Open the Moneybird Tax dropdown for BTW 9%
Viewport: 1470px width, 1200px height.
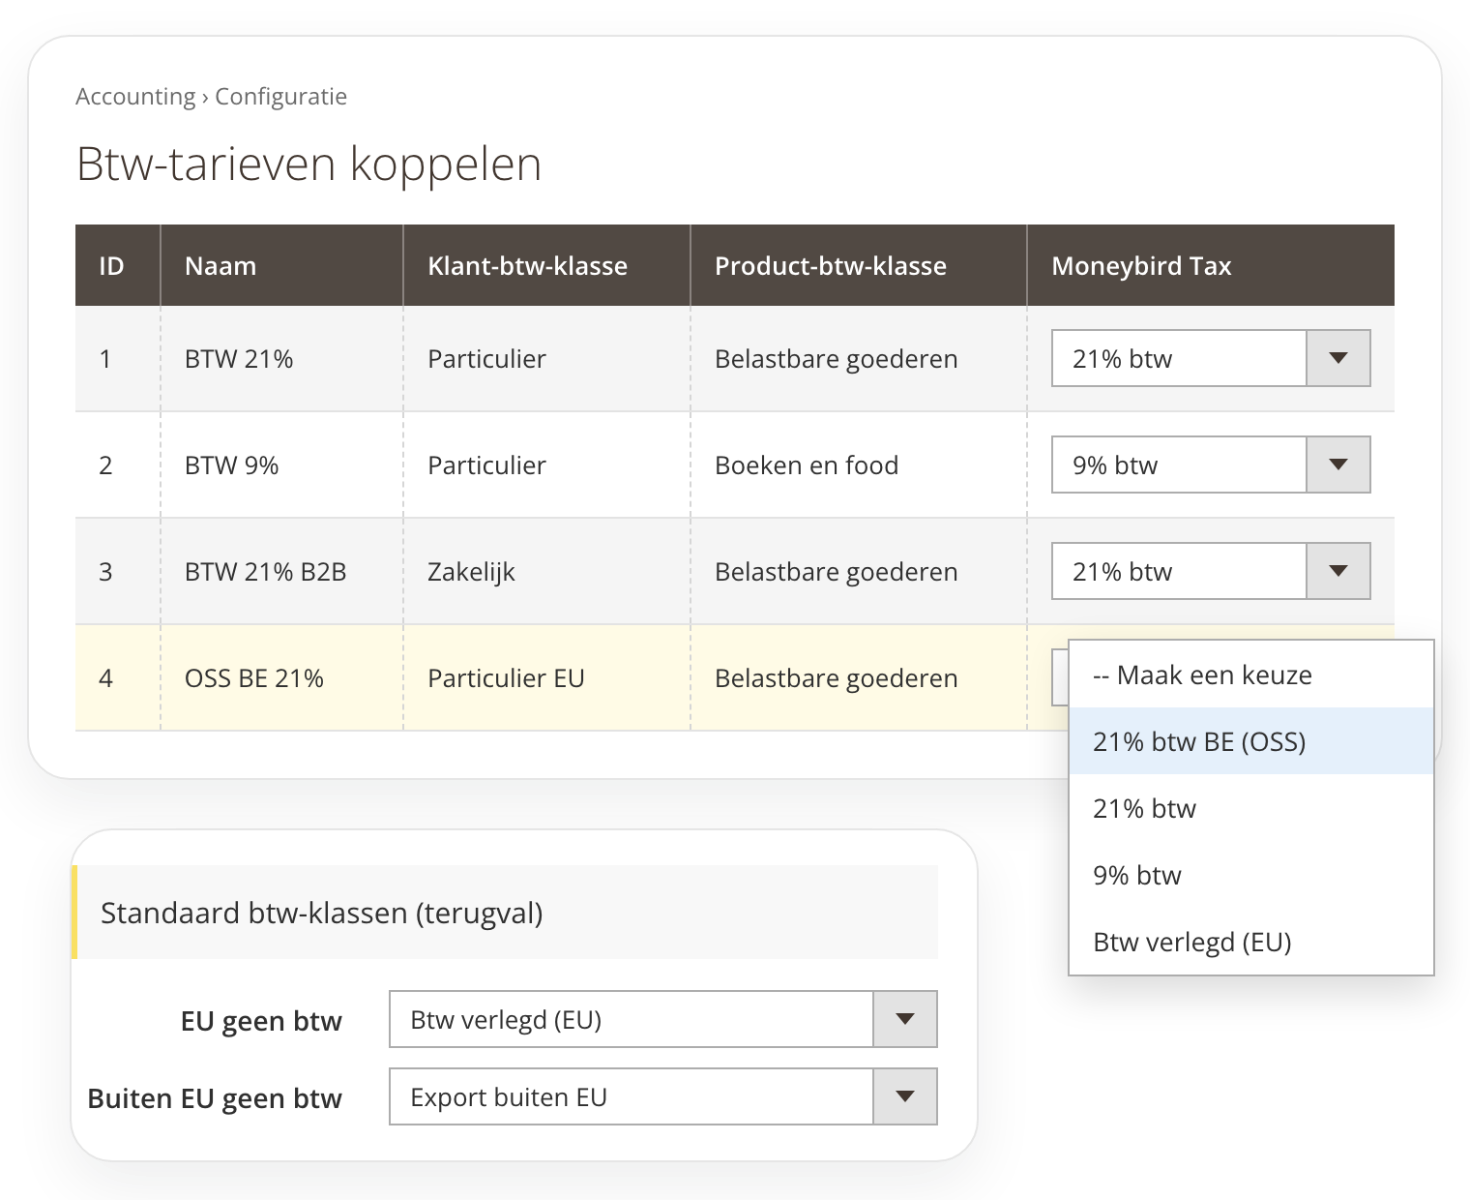tap(1210, 464)
